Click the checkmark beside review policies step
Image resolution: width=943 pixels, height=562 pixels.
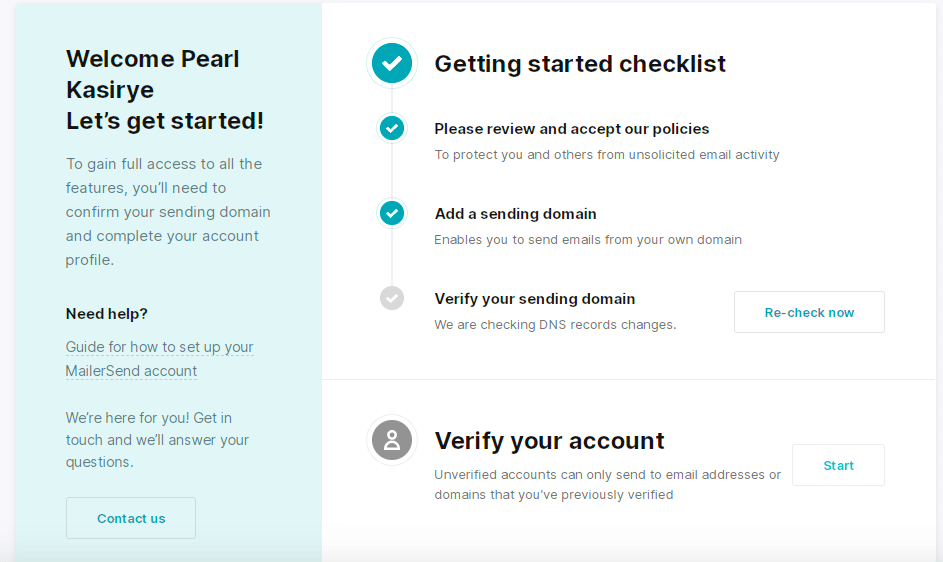point(392,128)
